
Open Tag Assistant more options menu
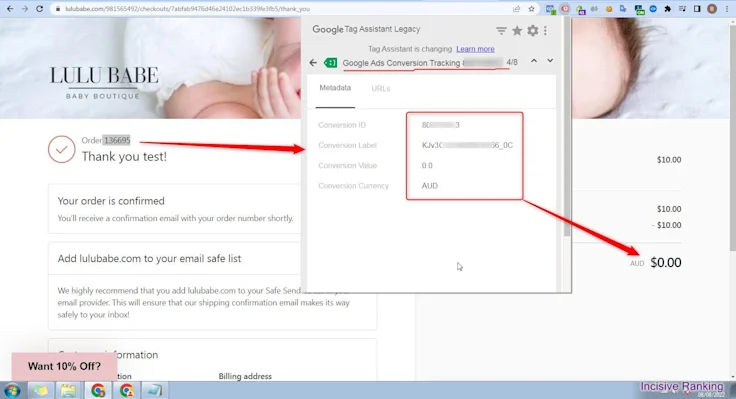click(x=545, y=31)
